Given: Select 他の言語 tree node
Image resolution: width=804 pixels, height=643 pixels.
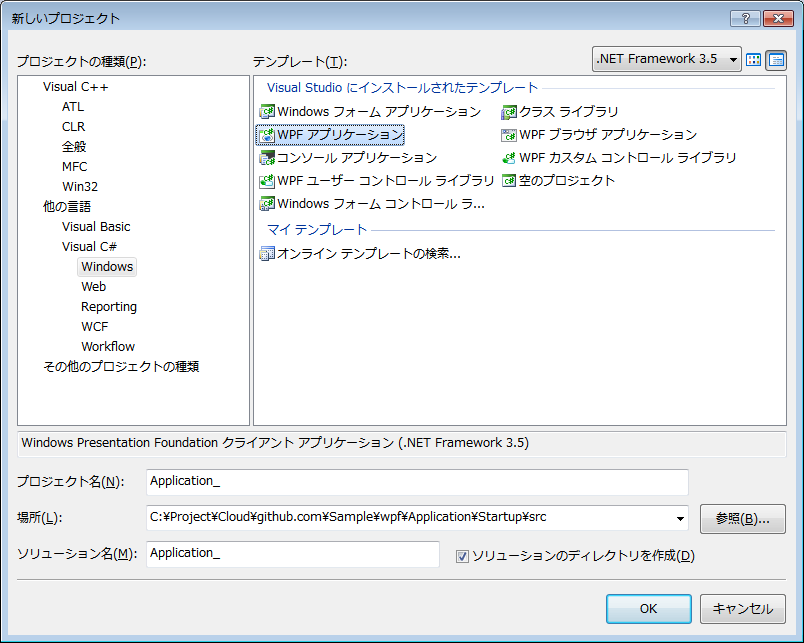Looking at the screenshot, I should (x=67, y=207).
